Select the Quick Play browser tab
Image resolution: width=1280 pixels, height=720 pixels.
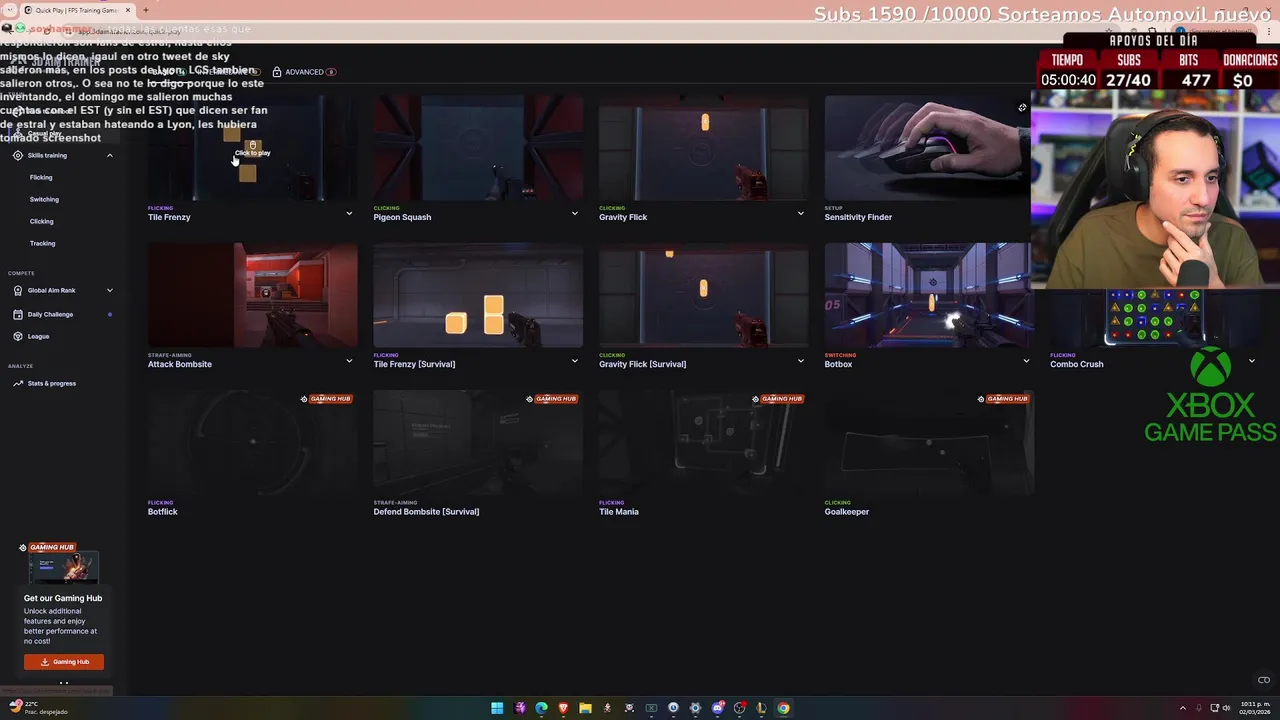tap(78, 10)
